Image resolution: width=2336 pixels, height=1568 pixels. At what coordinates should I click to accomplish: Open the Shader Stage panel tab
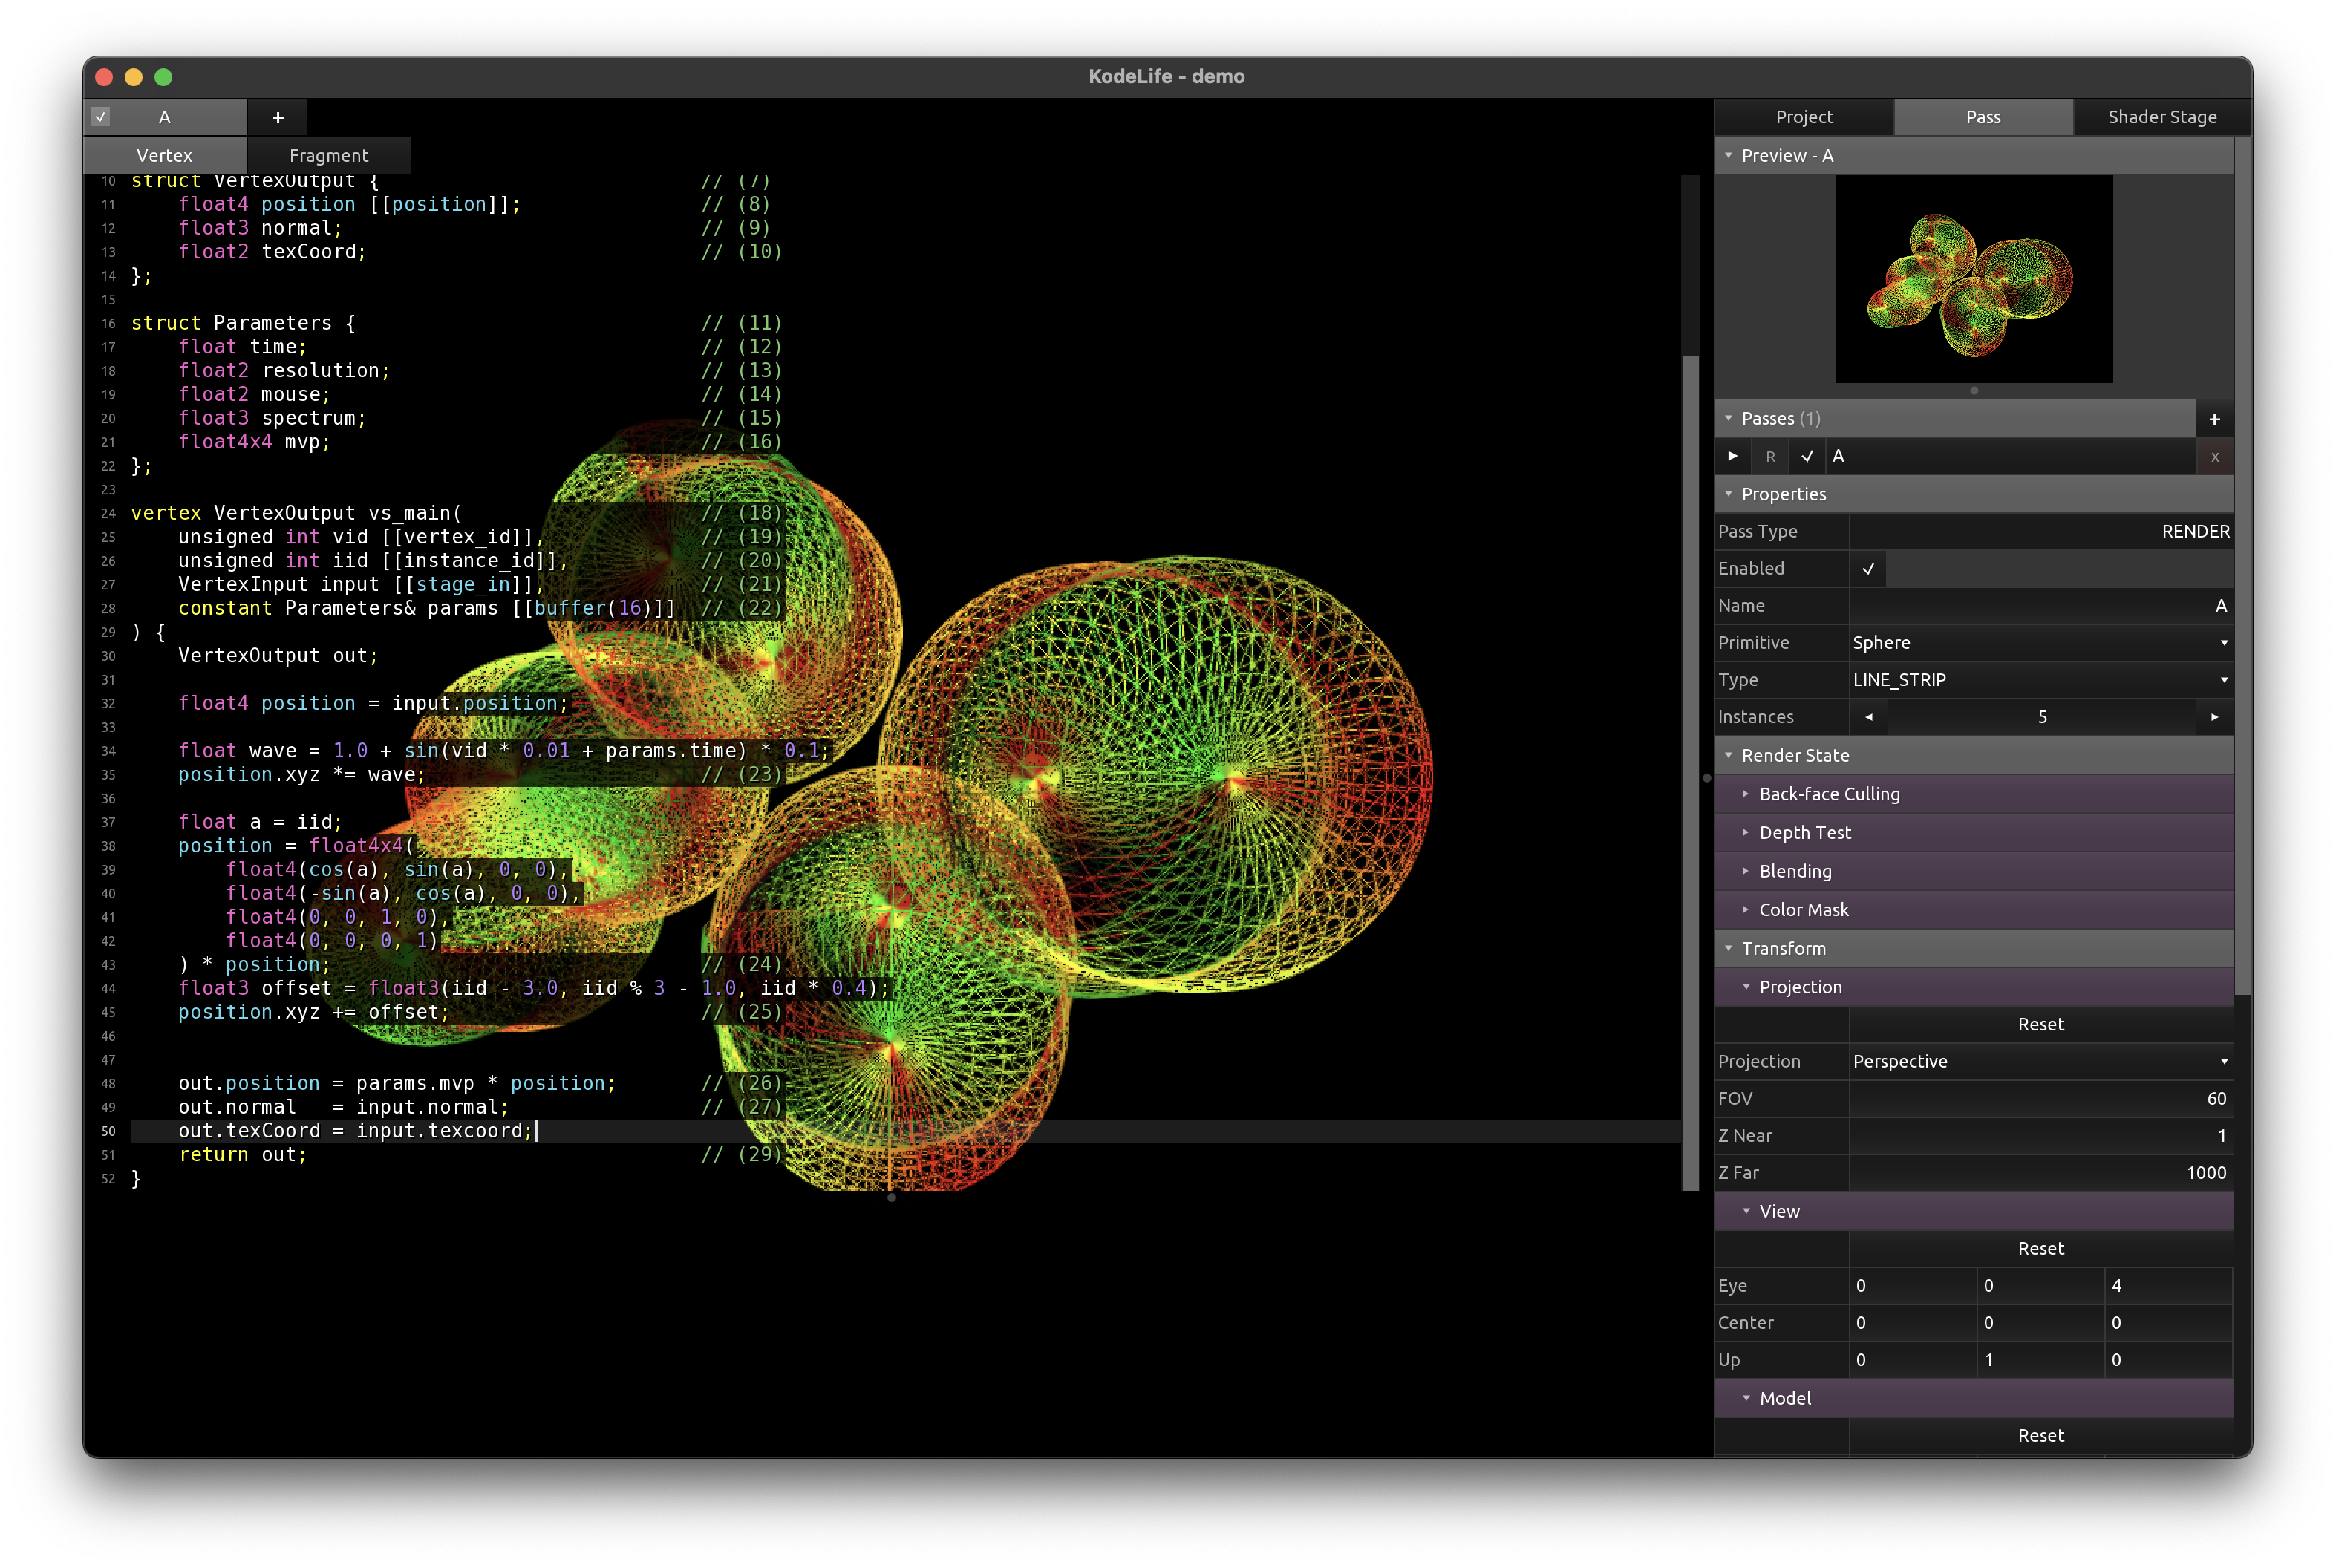point(2161,117)
